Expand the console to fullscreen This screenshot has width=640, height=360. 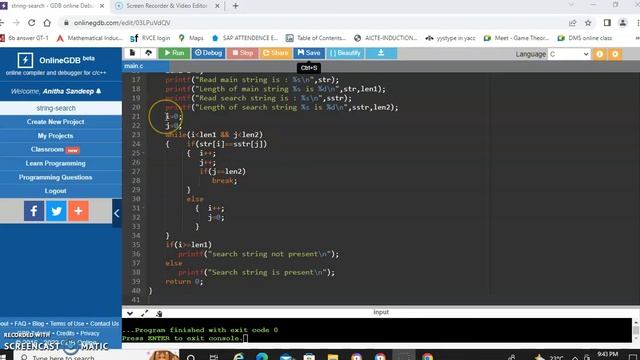pos(144,313)
